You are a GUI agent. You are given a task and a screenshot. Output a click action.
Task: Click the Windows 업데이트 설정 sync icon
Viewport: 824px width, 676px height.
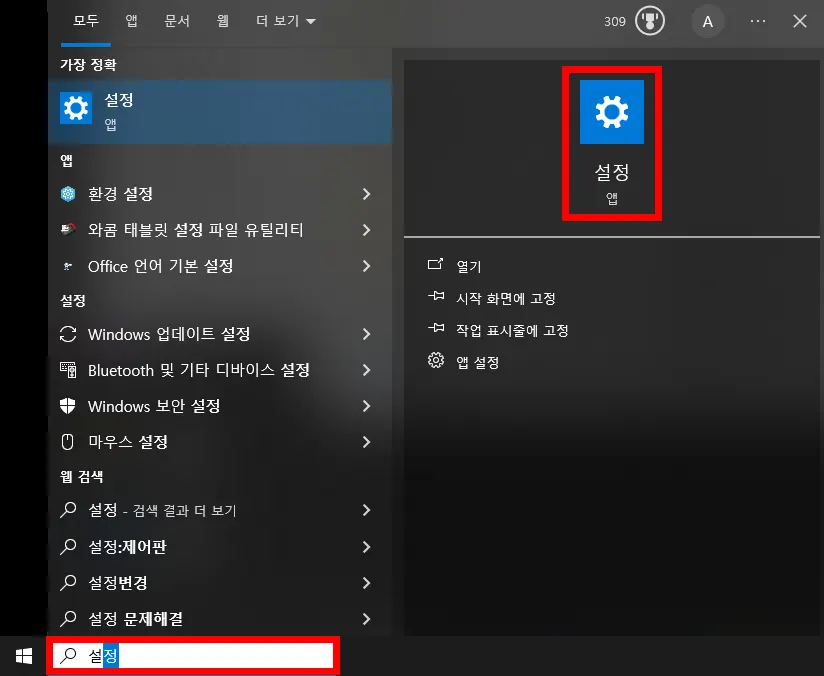tap(68, 334)
